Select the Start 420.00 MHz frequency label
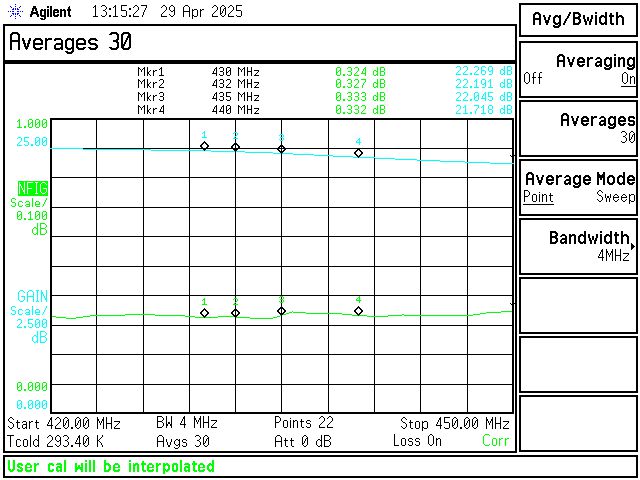The image size is (640, 480). (x=64, y=424)
